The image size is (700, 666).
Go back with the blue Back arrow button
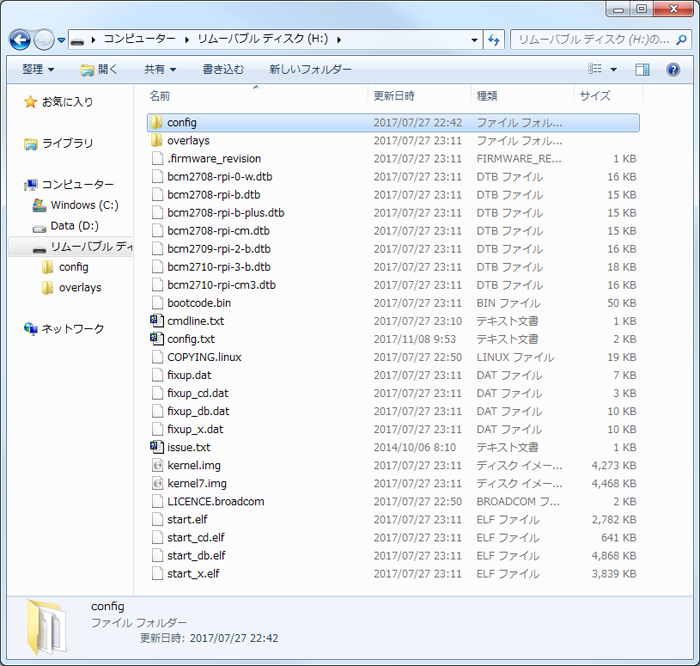[x=20, y=40]
